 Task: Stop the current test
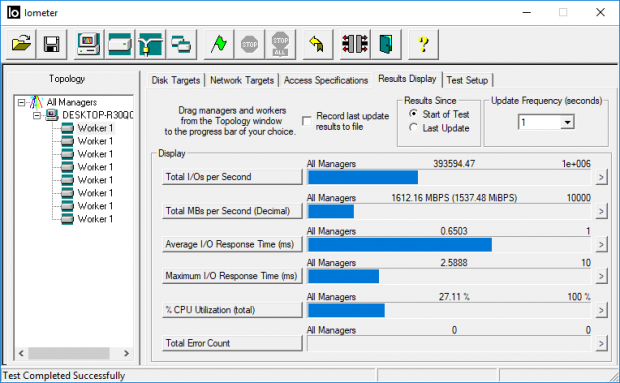(250, 44)
